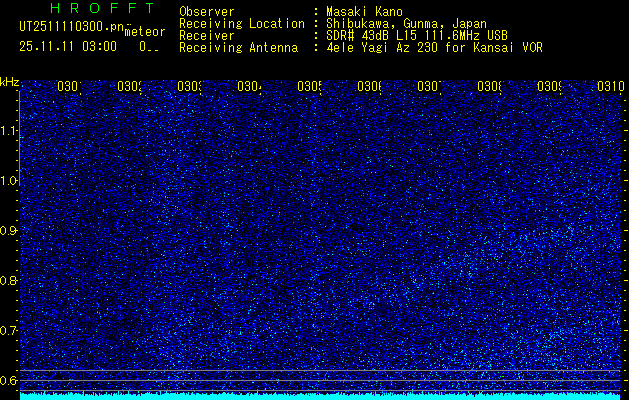Viewport: 629px width, 400px height.
Task: Click the 0301 time marker
Action: [69, 86]
